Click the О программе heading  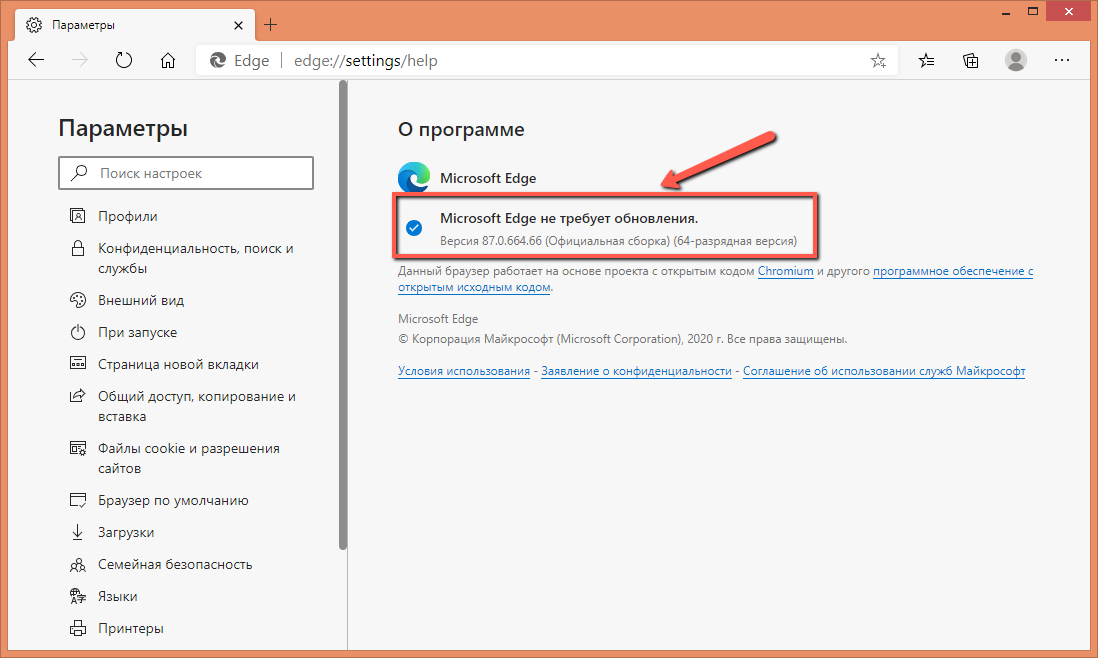[x=461, y=130]
